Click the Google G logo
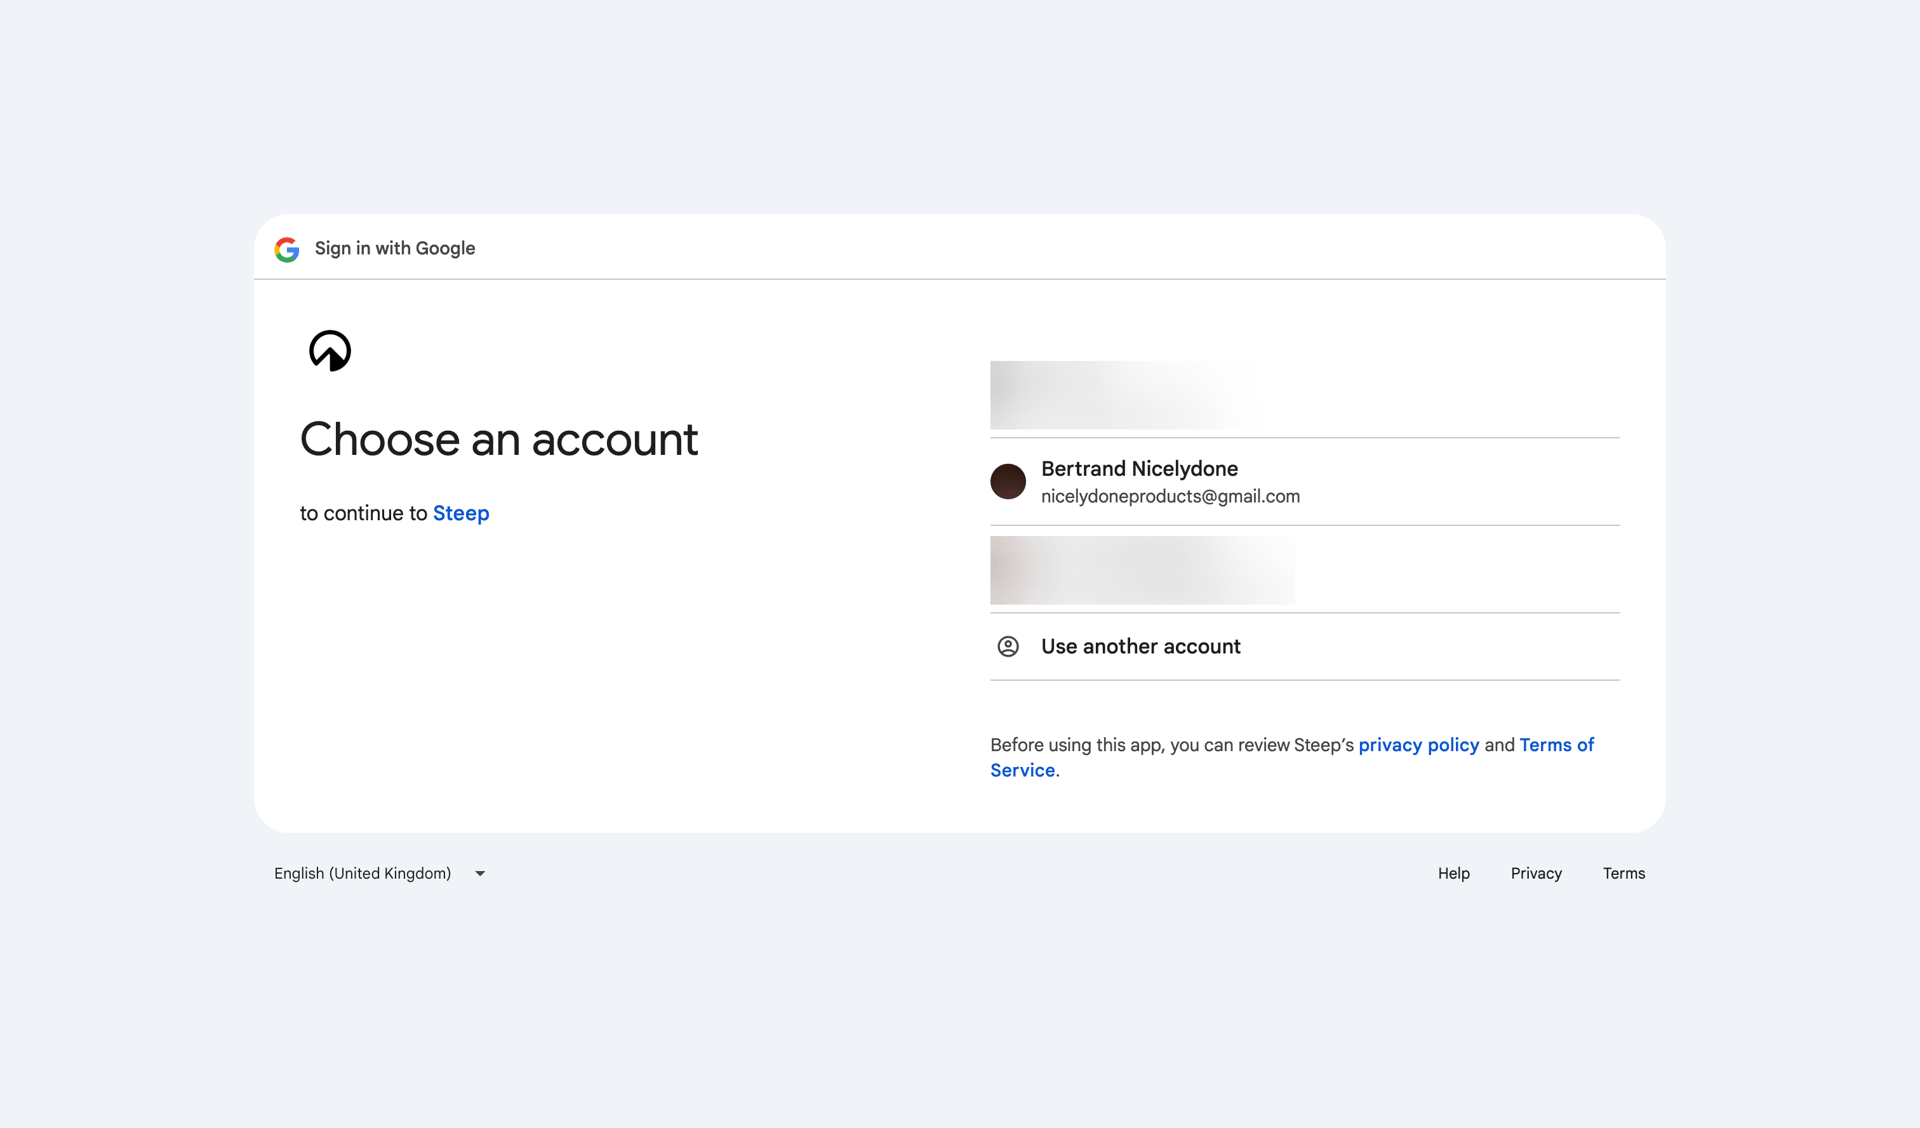 pos(287,249)
